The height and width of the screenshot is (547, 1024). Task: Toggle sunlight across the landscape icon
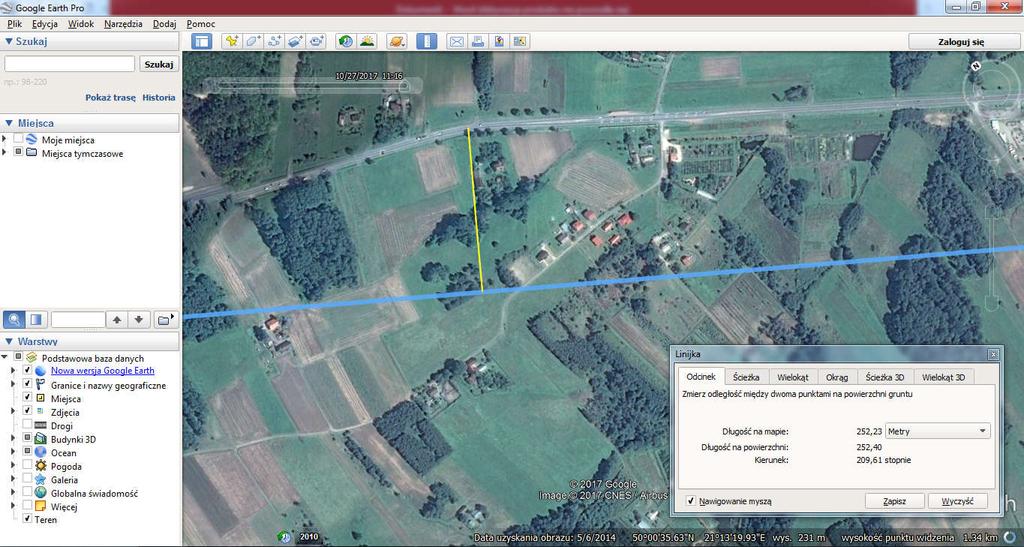tap(367, 41)
